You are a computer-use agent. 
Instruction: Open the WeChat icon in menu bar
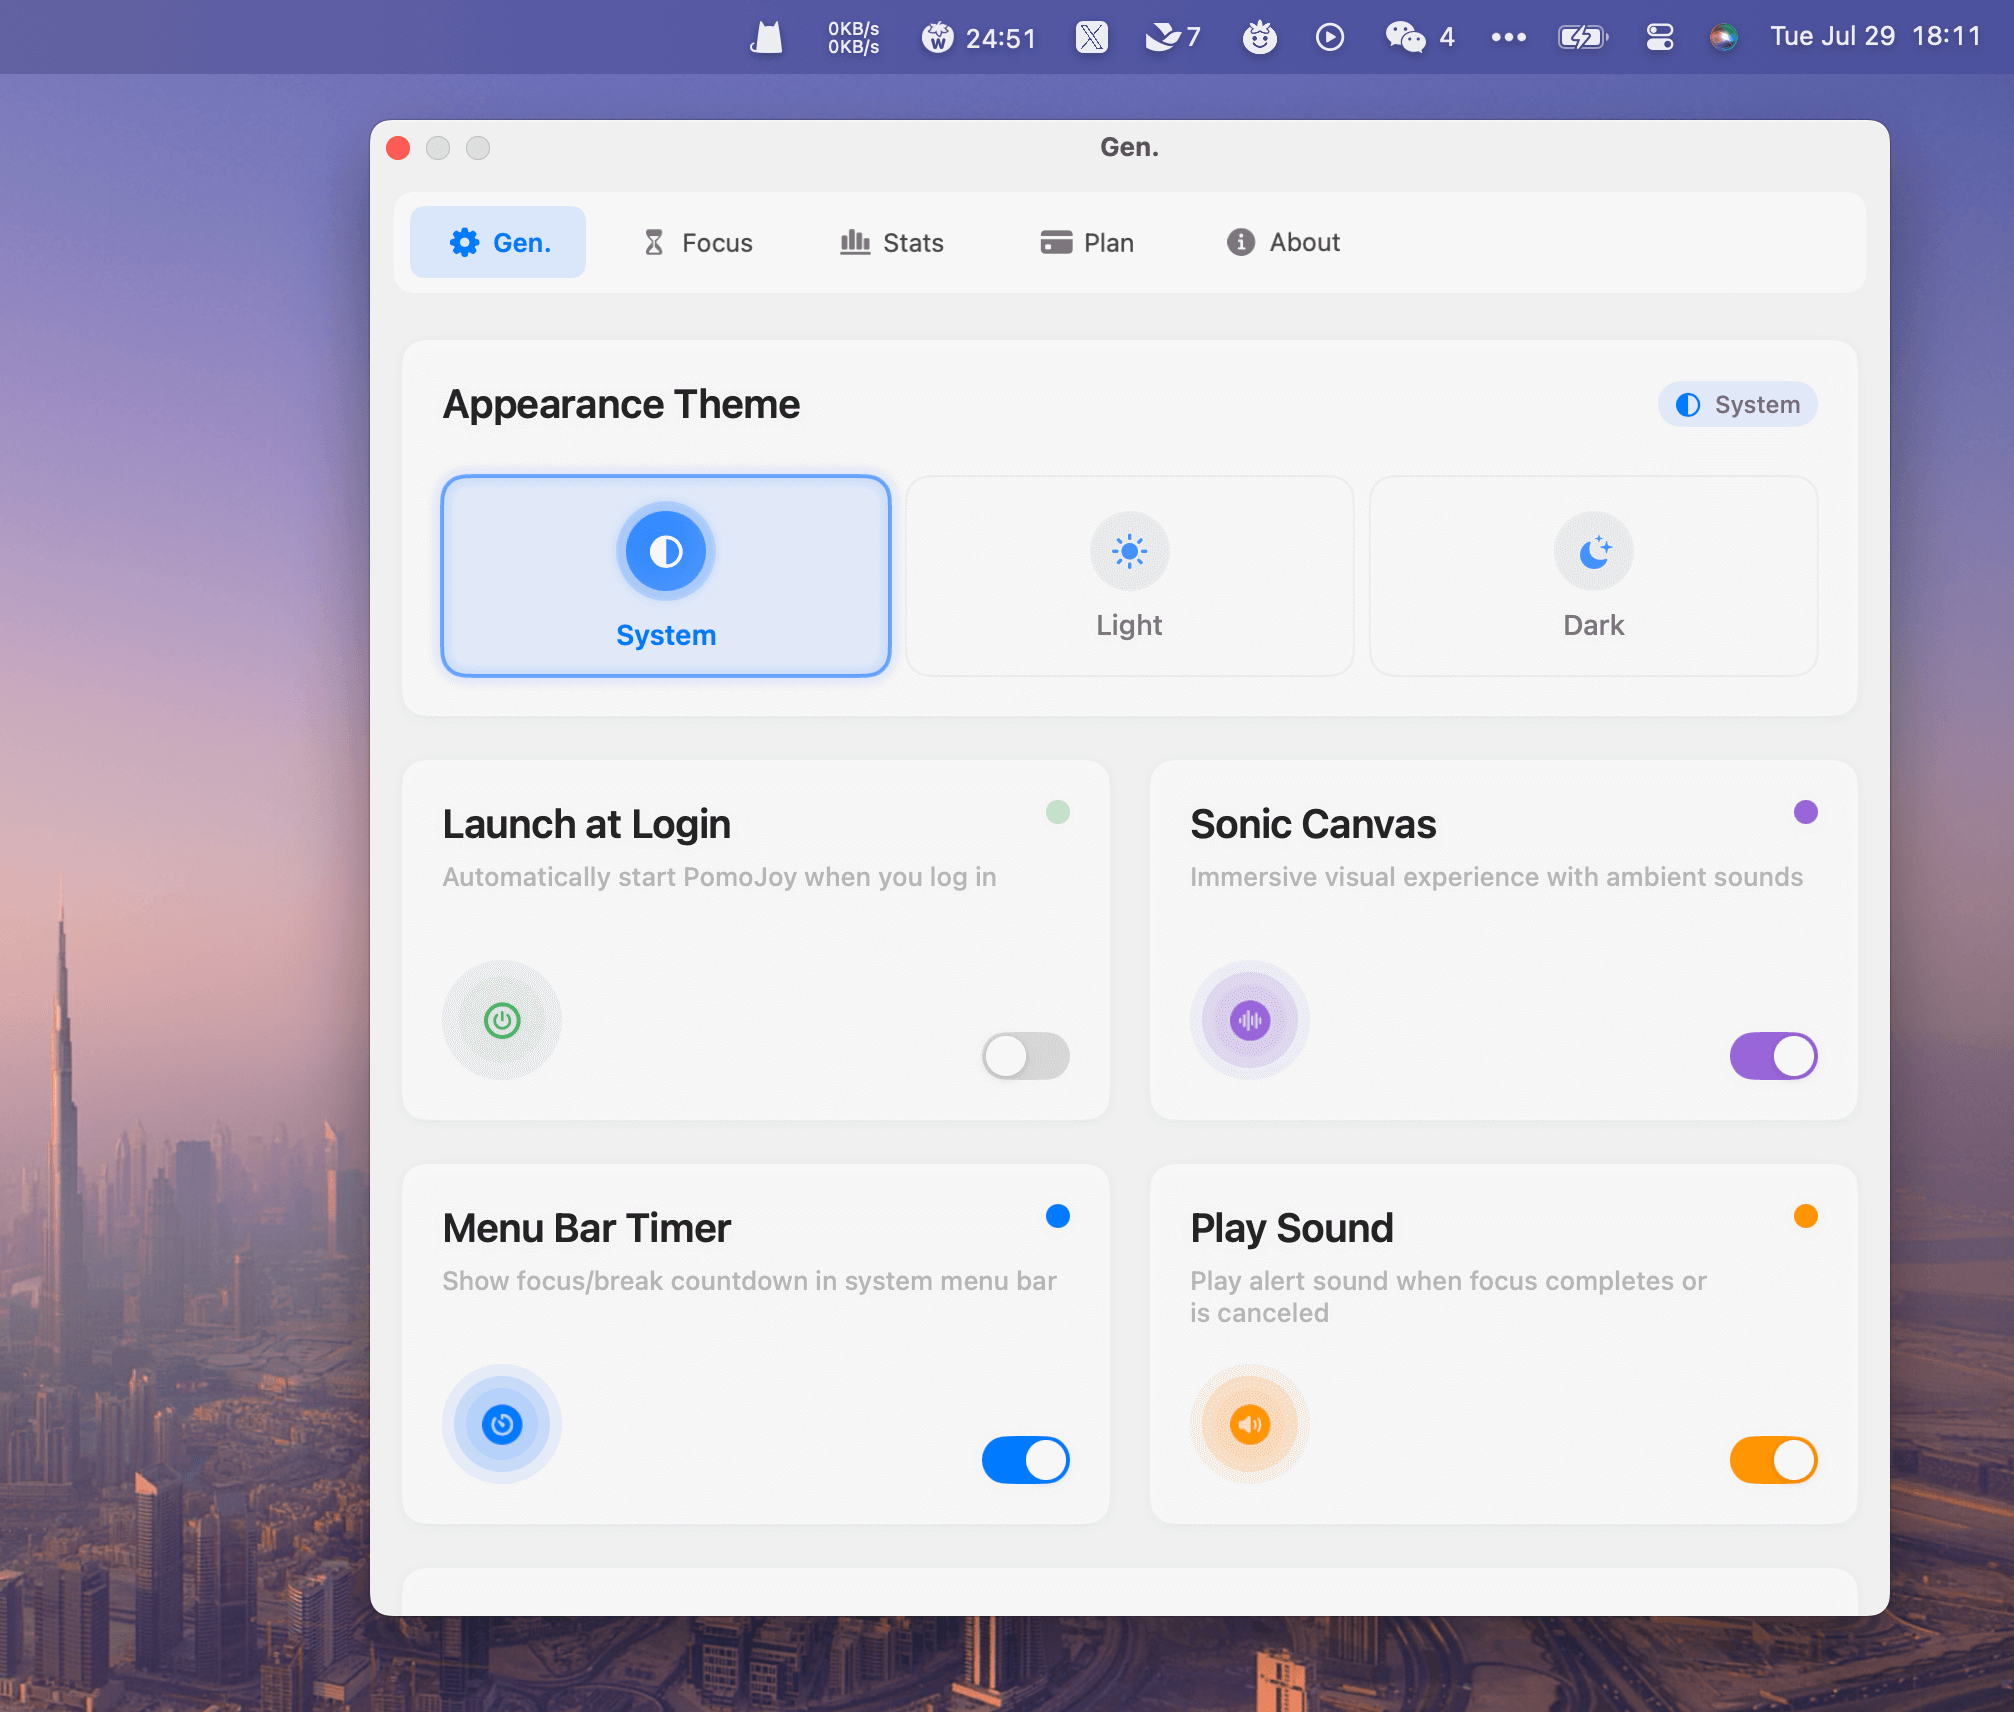click(1405, 37)
